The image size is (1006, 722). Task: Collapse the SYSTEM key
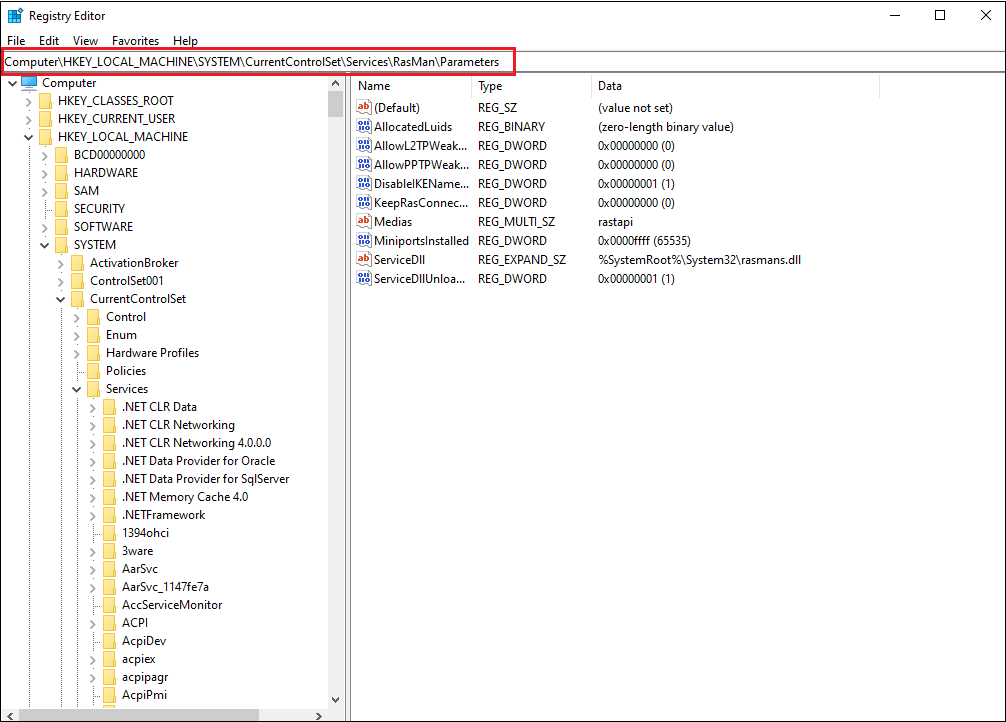[44, 245]
